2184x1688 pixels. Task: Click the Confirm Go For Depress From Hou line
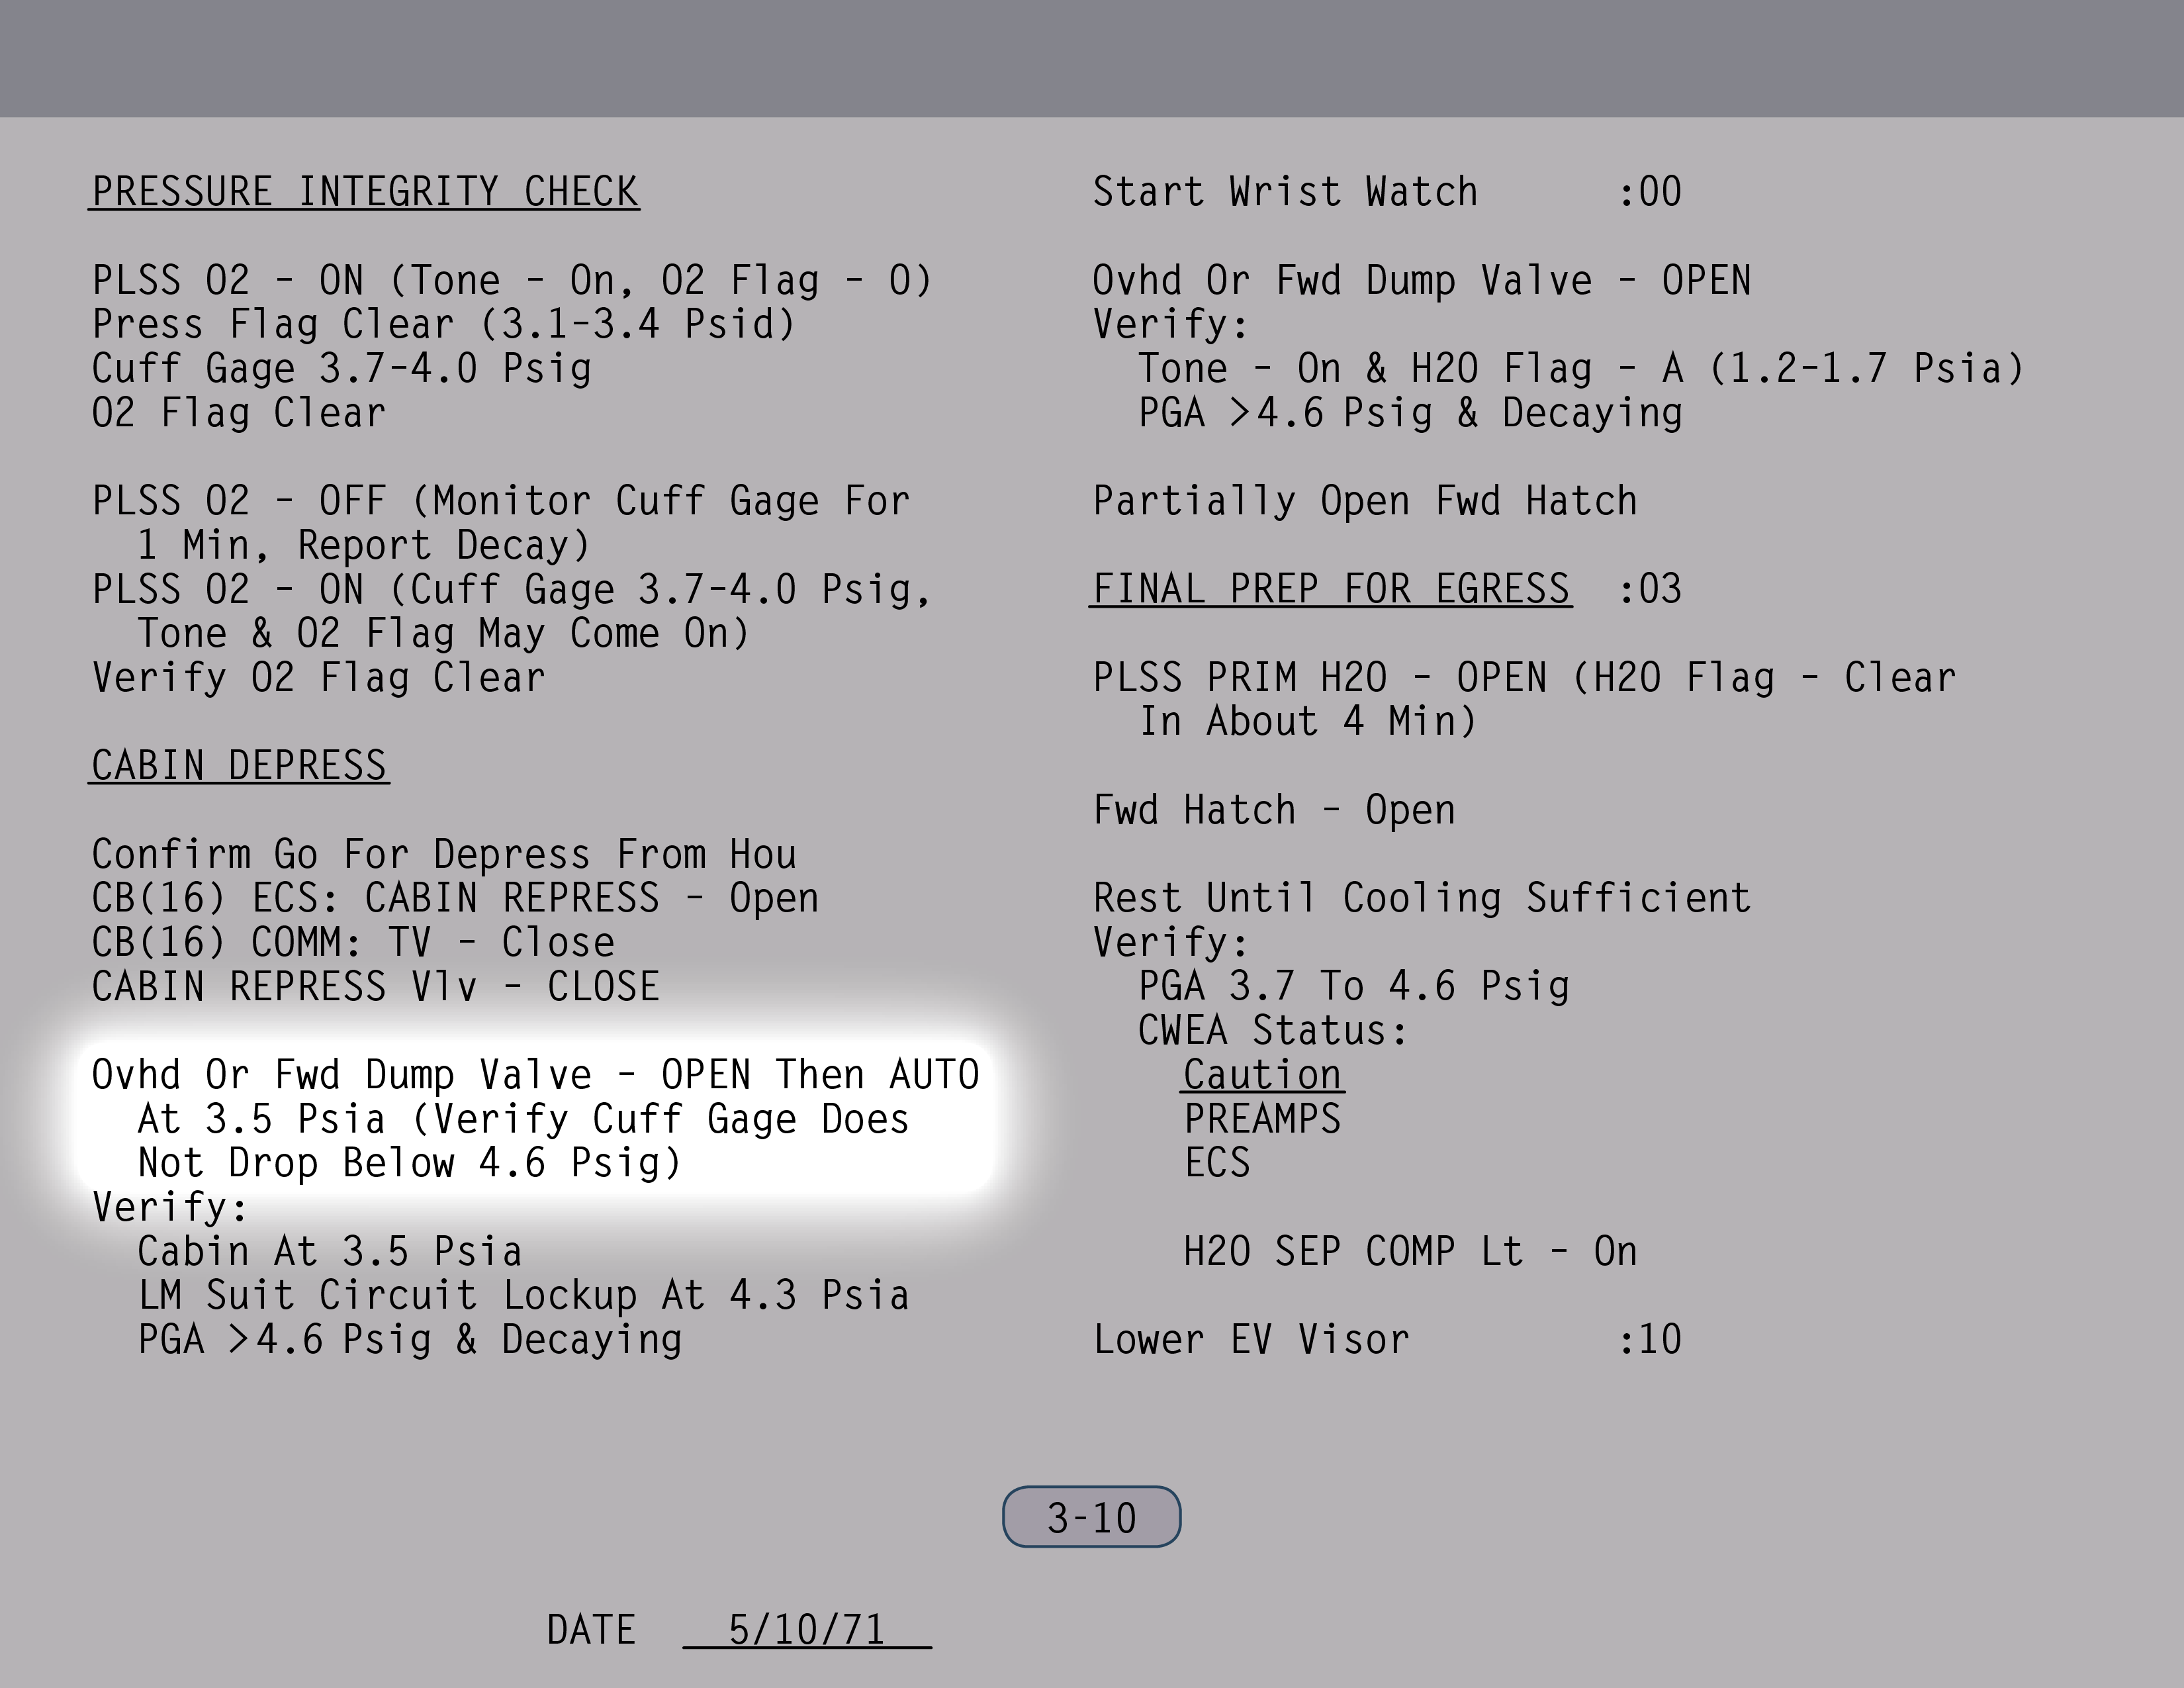click(x=444, y=855)
